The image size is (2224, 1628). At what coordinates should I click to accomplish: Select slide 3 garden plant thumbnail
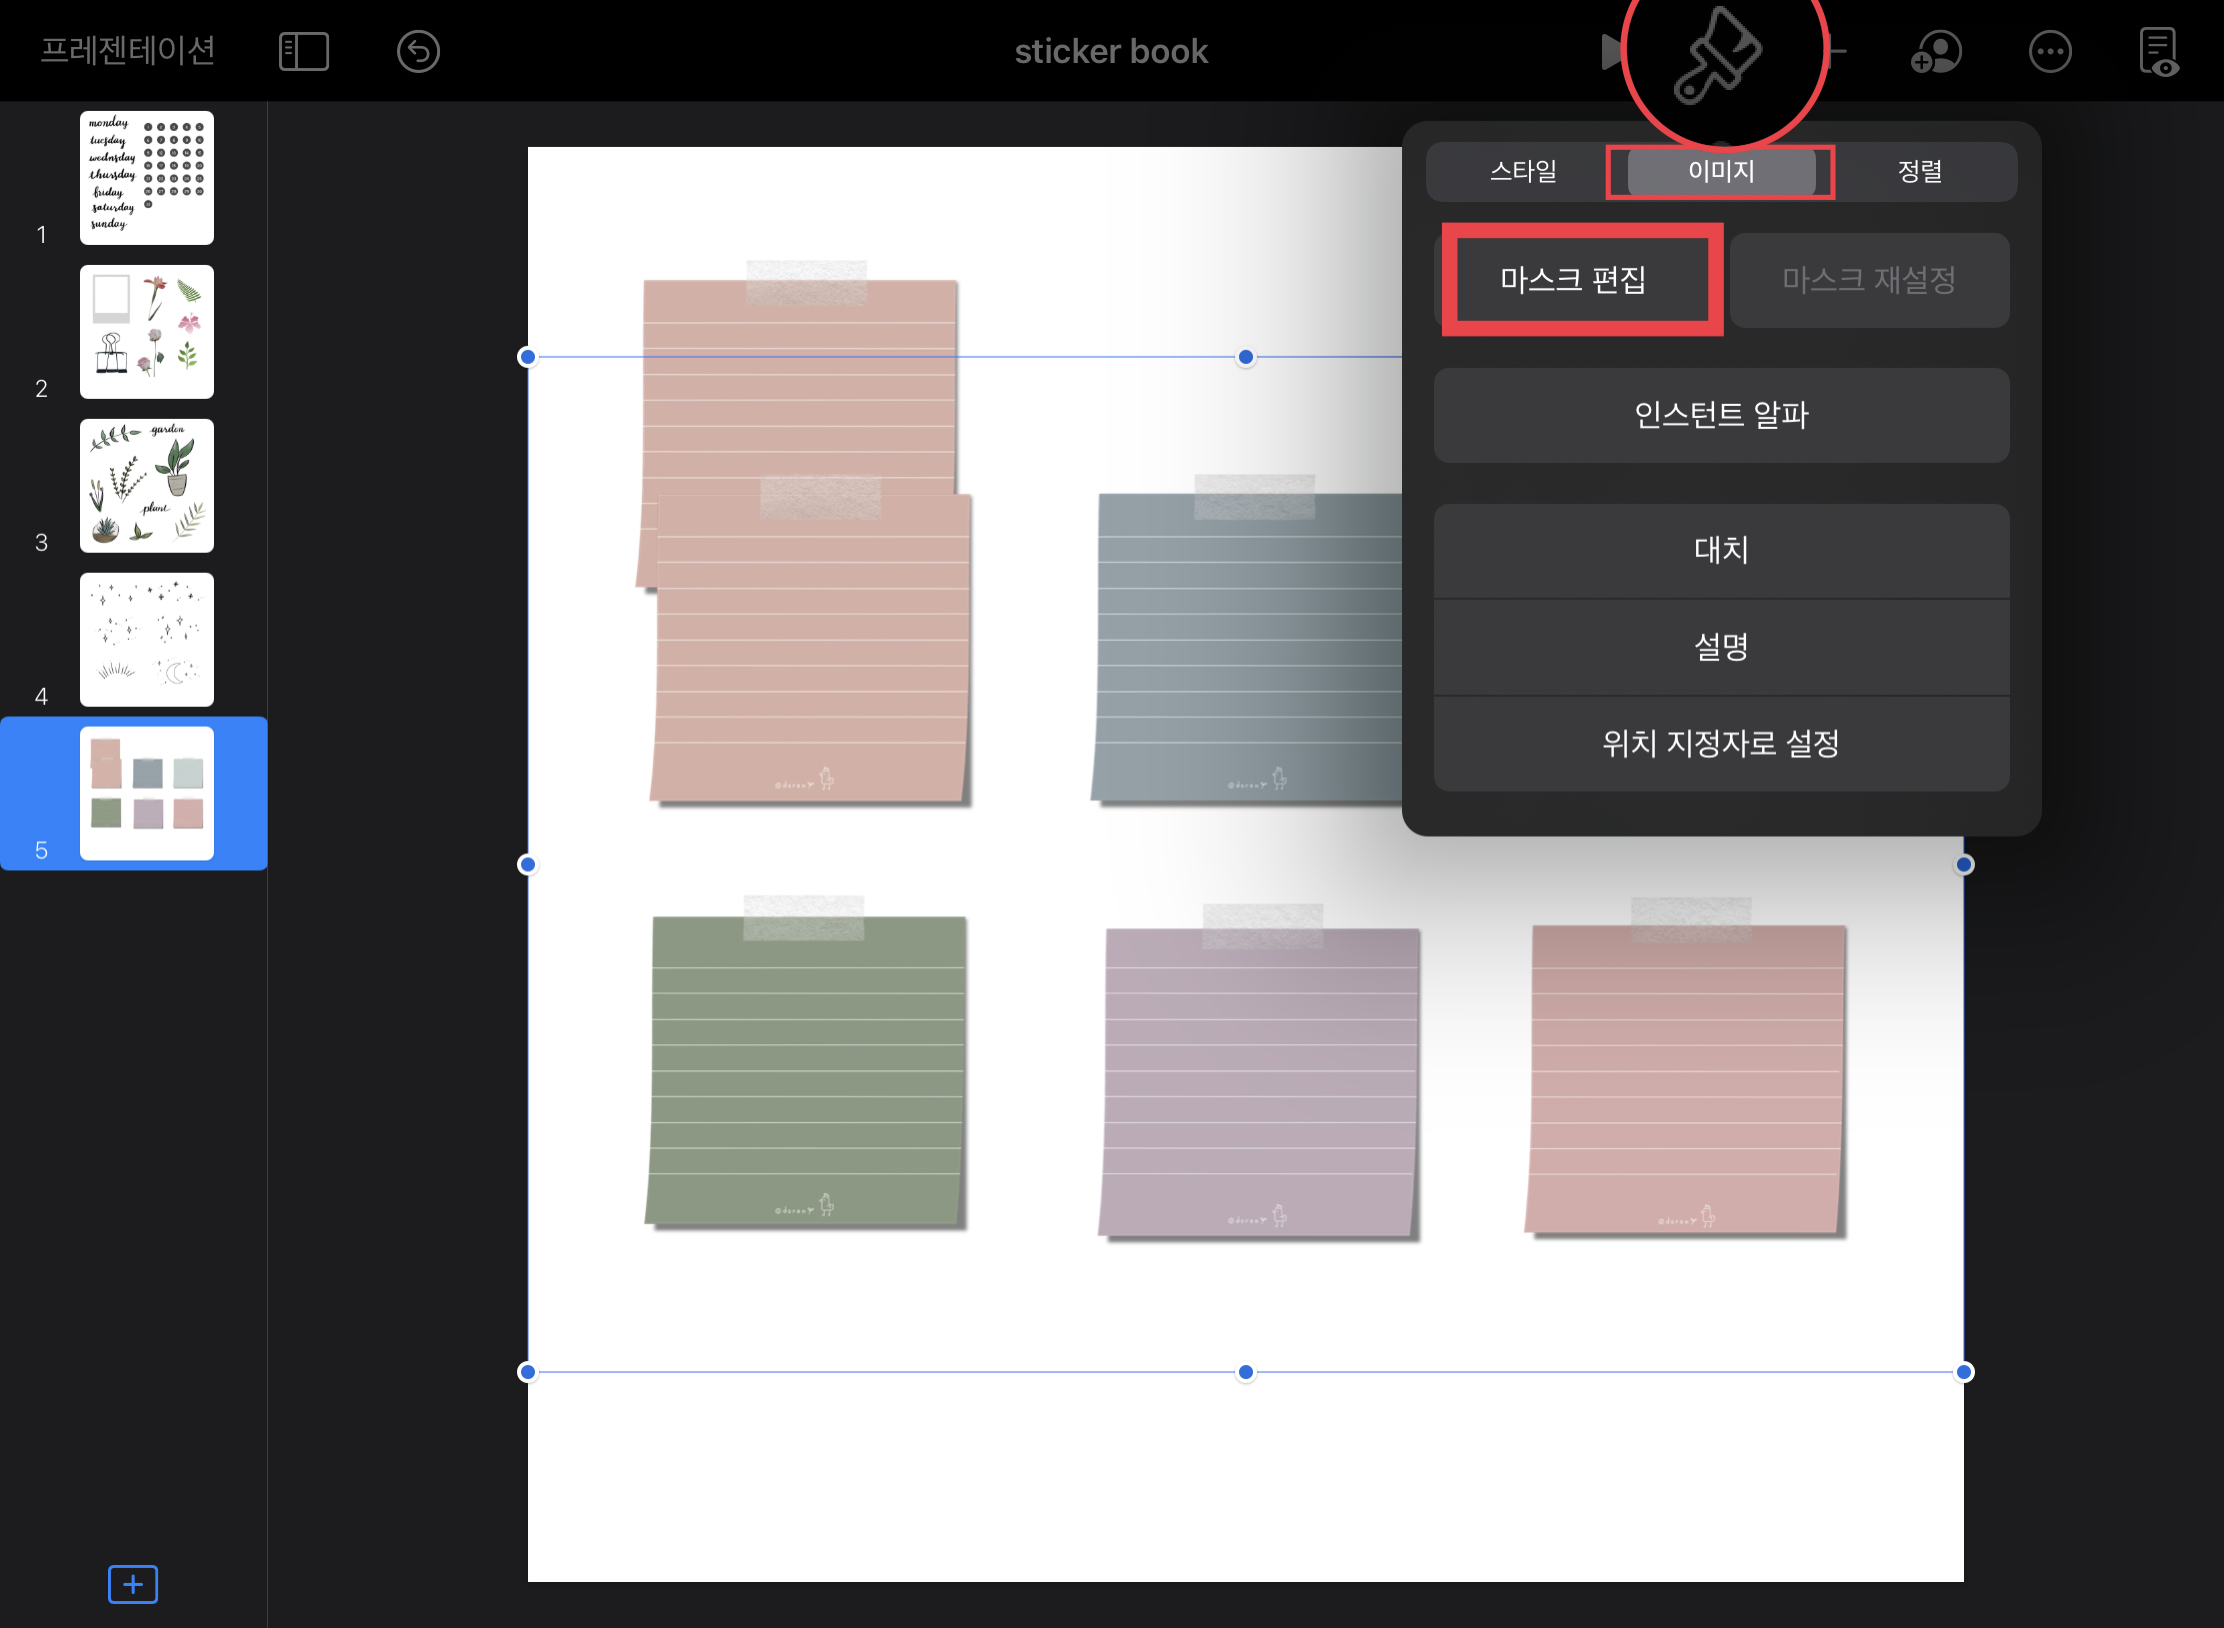tap(147, 486)
